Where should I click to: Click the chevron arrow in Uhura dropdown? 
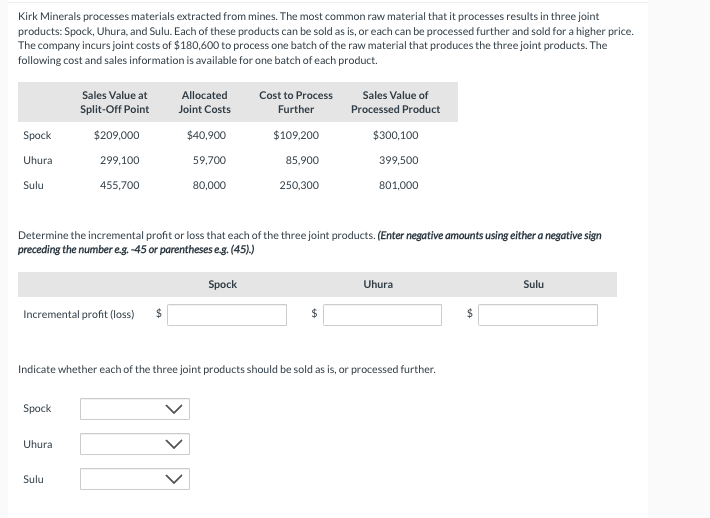[x=174, y=444]
